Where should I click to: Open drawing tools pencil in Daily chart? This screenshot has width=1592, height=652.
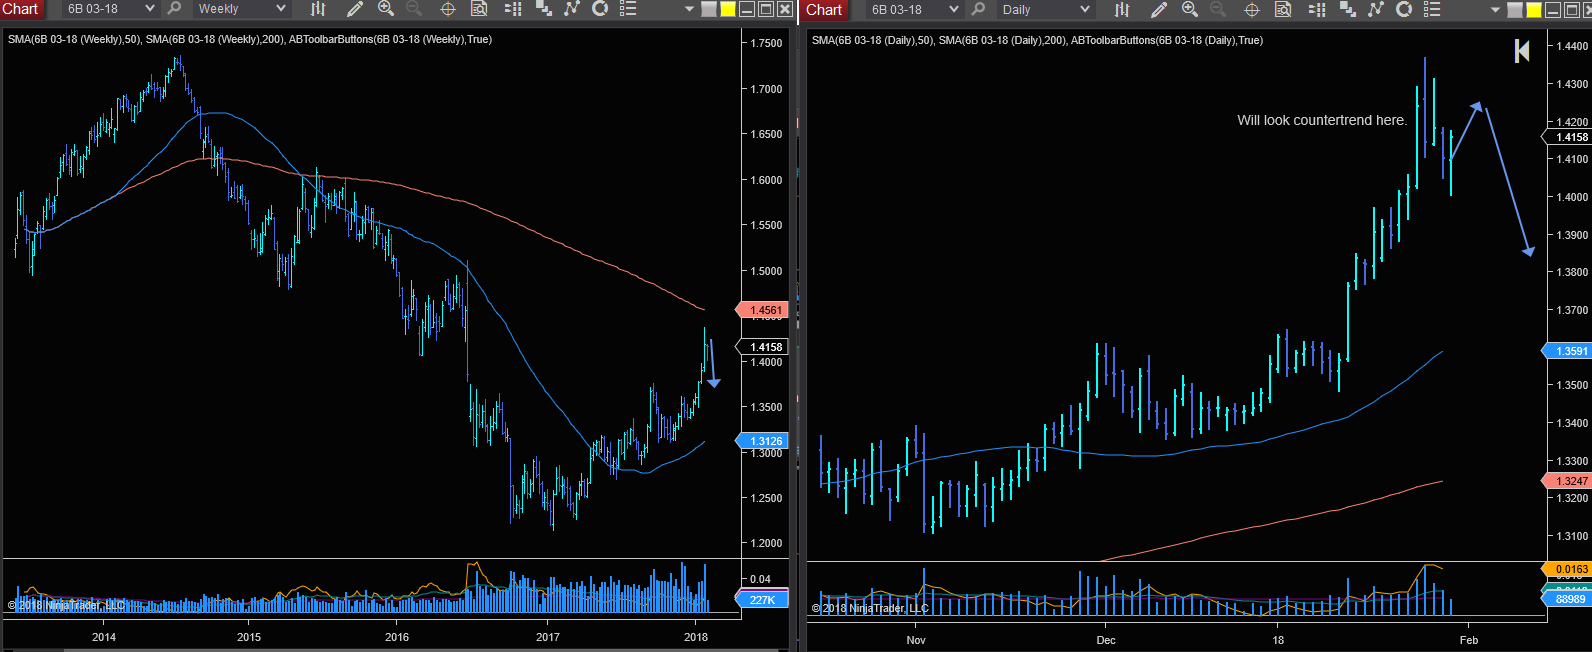tap(1158, 9)
